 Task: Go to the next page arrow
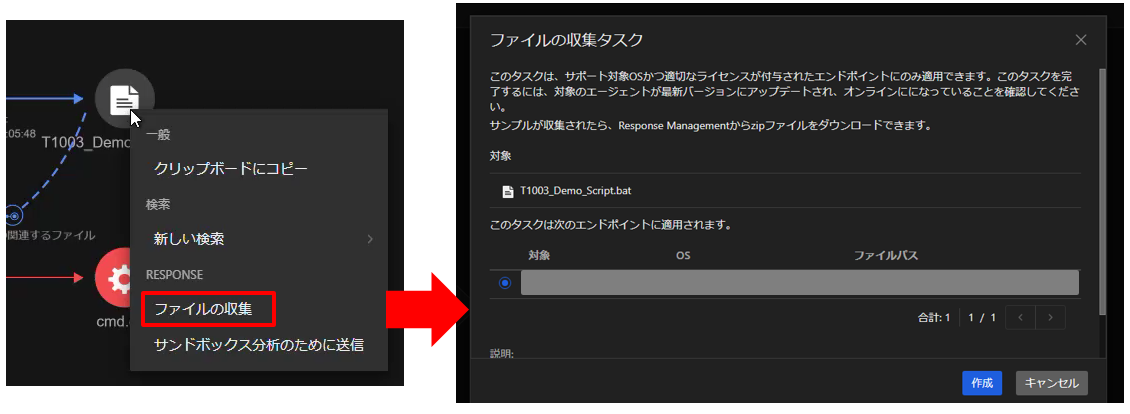coord(1050,318)
